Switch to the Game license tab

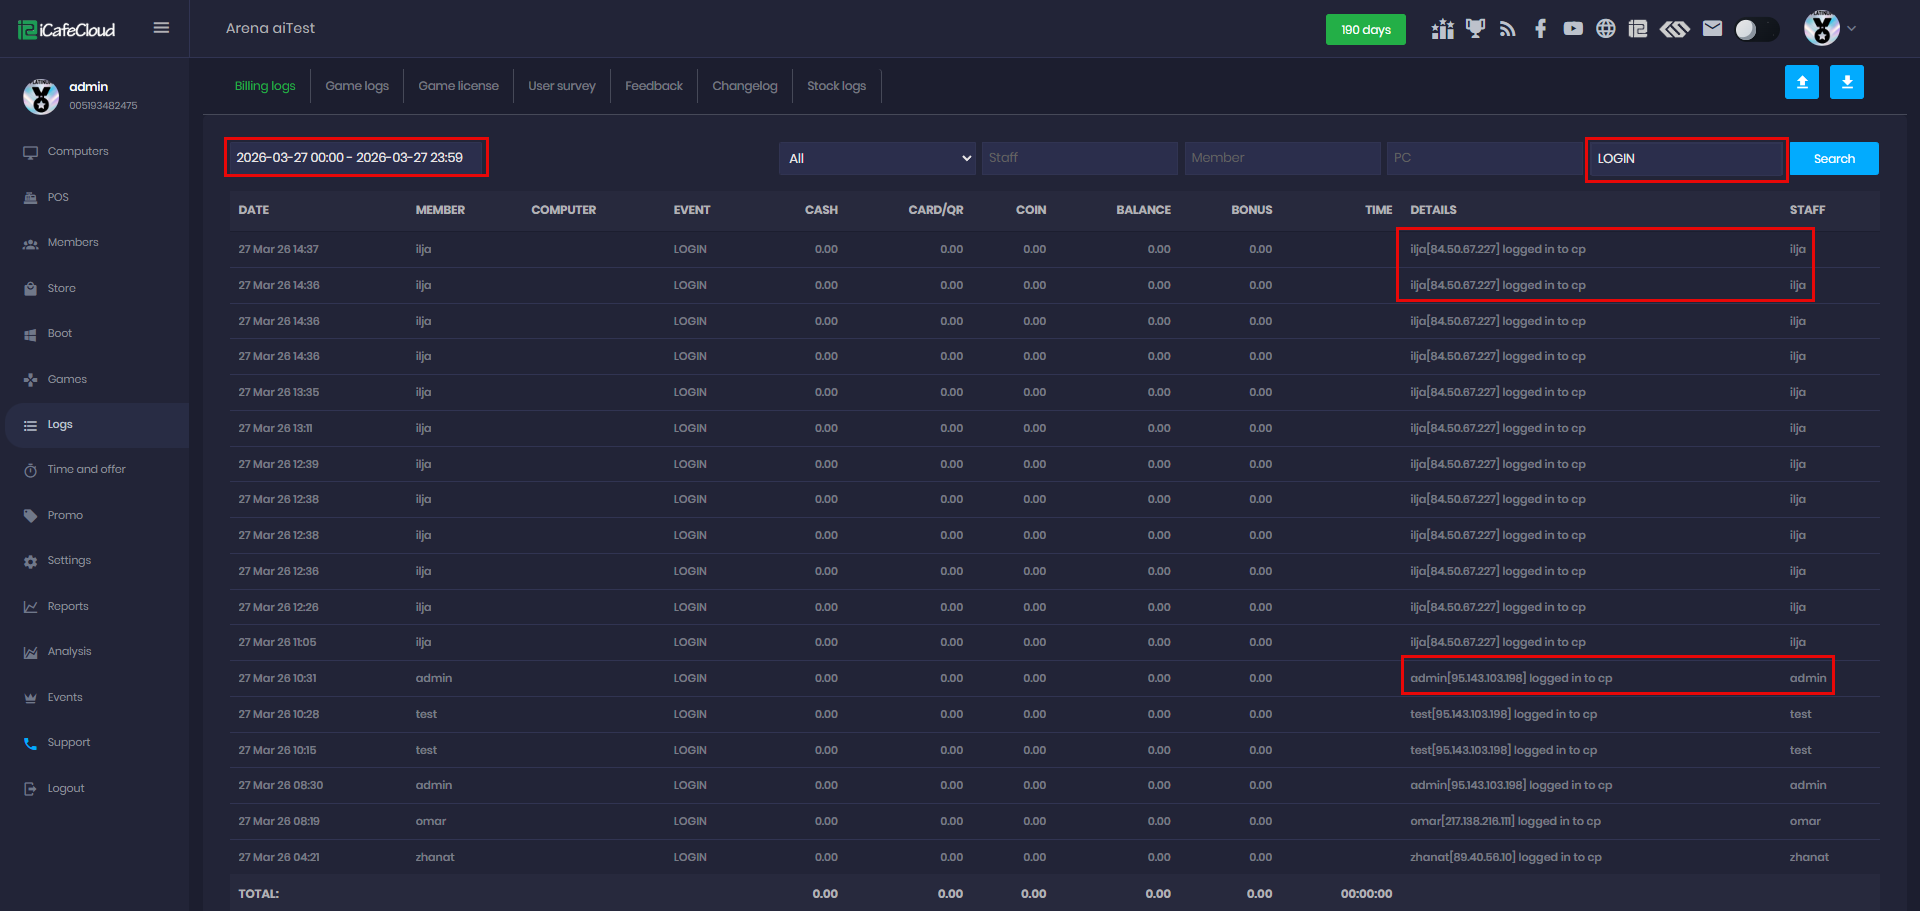click(x=458, y=86)
